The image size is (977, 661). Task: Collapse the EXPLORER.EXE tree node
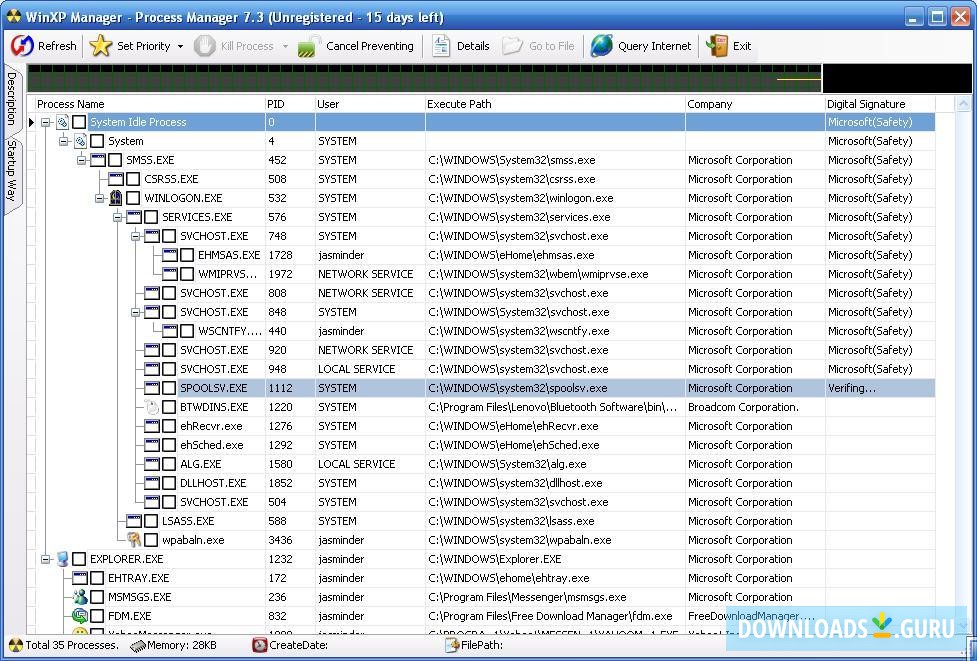pyautogui.click(x=45, y=559)
